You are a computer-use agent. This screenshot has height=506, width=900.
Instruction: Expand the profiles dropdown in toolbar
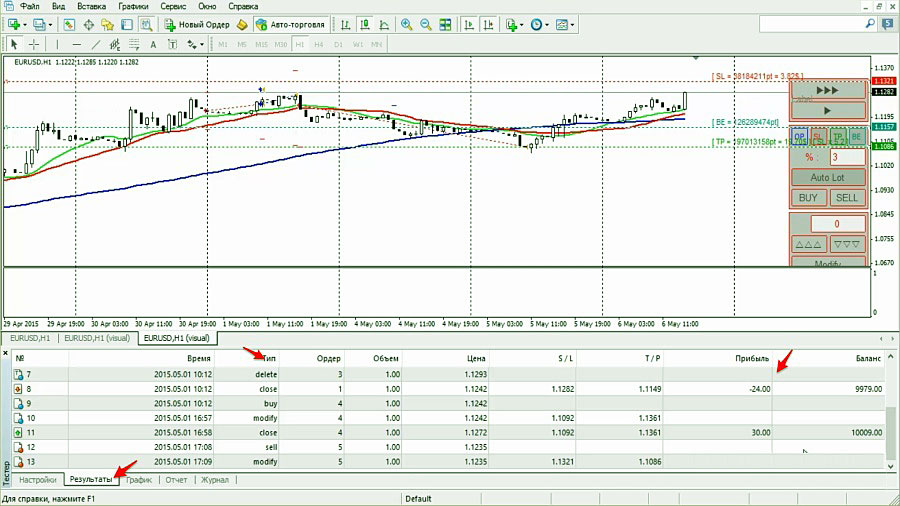(52, 24)
